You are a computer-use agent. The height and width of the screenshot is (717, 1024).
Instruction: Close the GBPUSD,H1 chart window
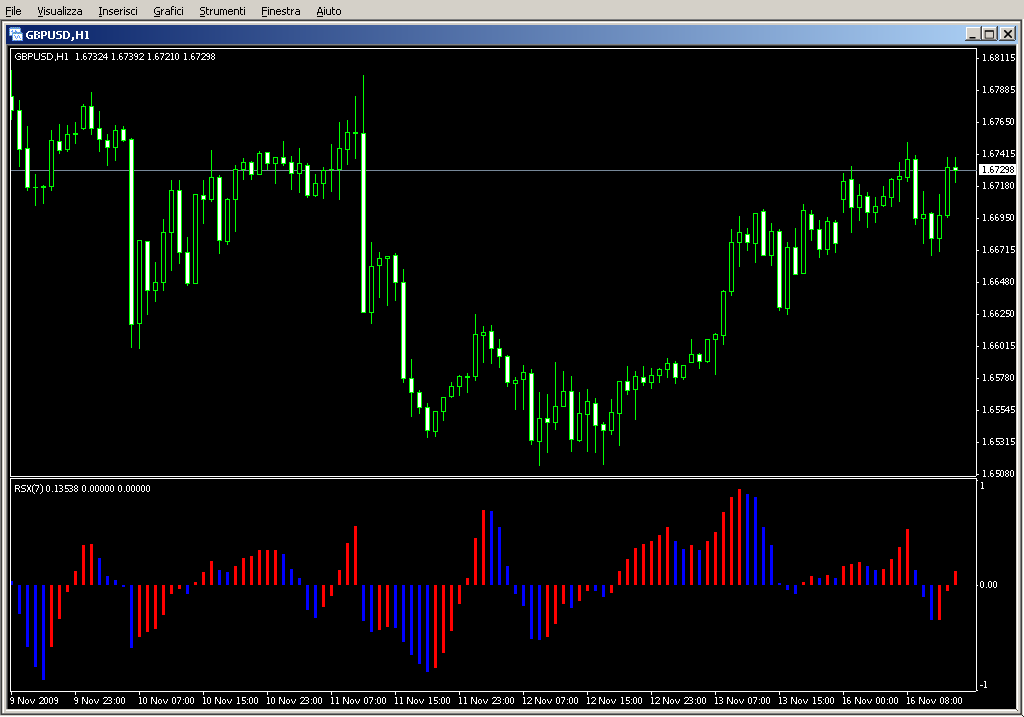pos(1008,34)
